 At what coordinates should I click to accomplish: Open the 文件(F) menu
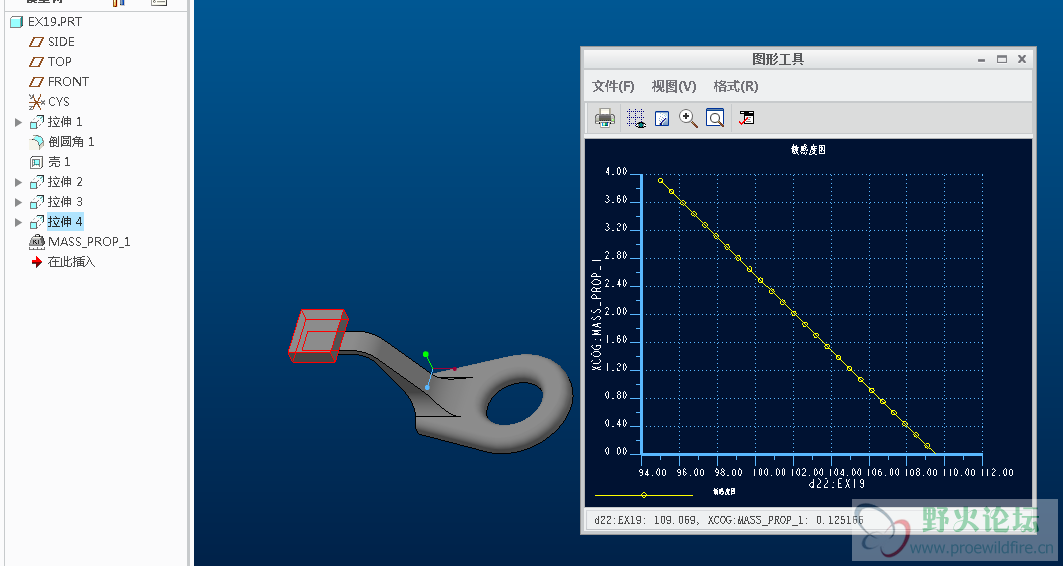pyautogui.click(x=613, y=86)
